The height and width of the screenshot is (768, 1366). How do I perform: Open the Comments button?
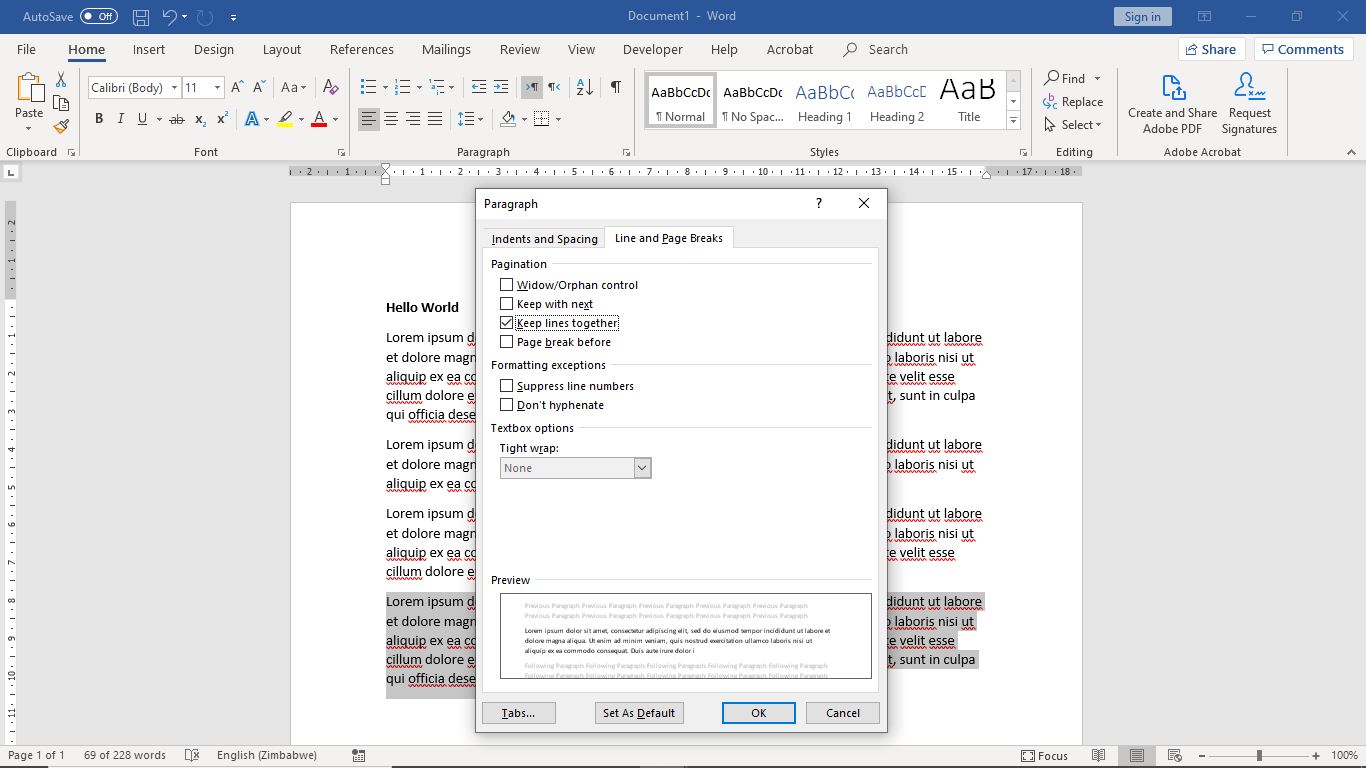pos(1304,49)
